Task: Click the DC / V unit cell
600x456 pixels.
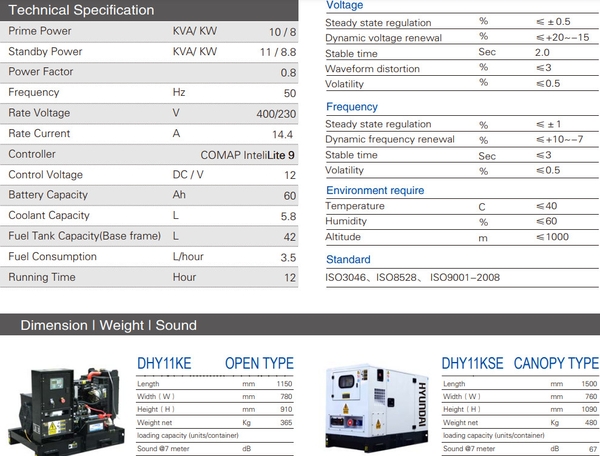Action: click(x=188, y=175)
